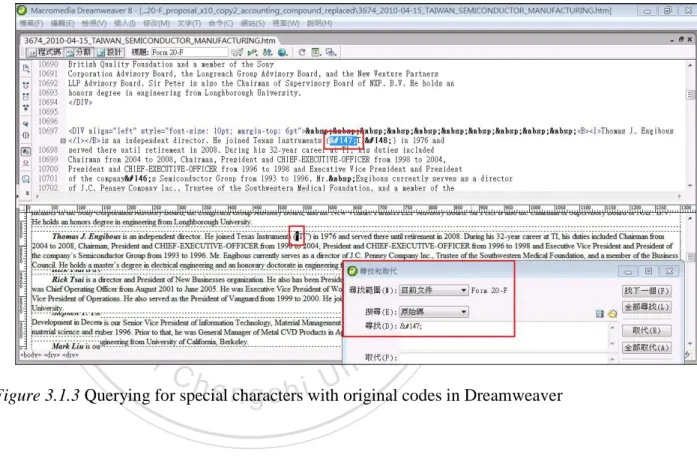Click the Preview in Browser globe icon
Screen dimensions: 697x476
point(282,52)
